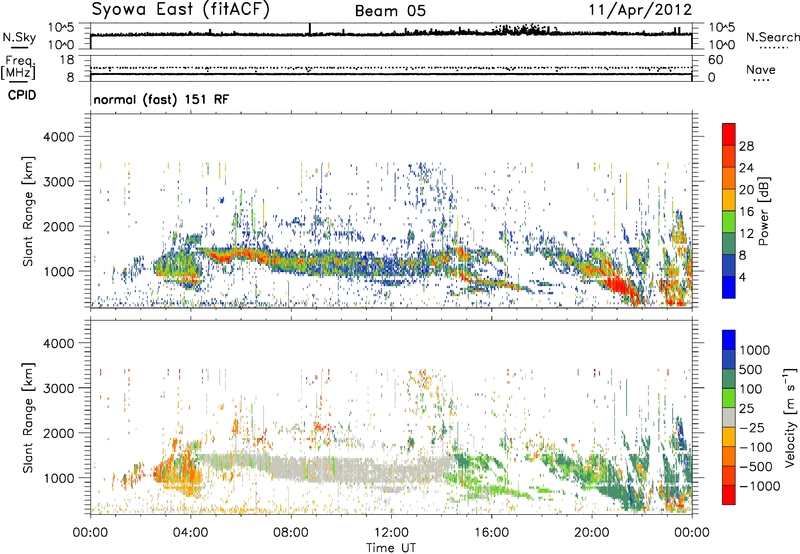Click the '60' Nave axis tick
The image size is (800, 554).
coord(715,60)
